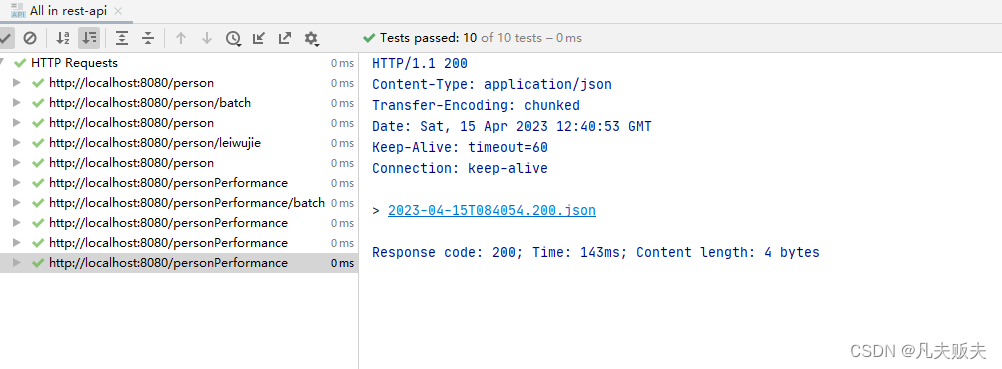Click the Expand All toolbar icon
Image resolution: width=1002 pixels, height=369 pixels.
[121, 38]
